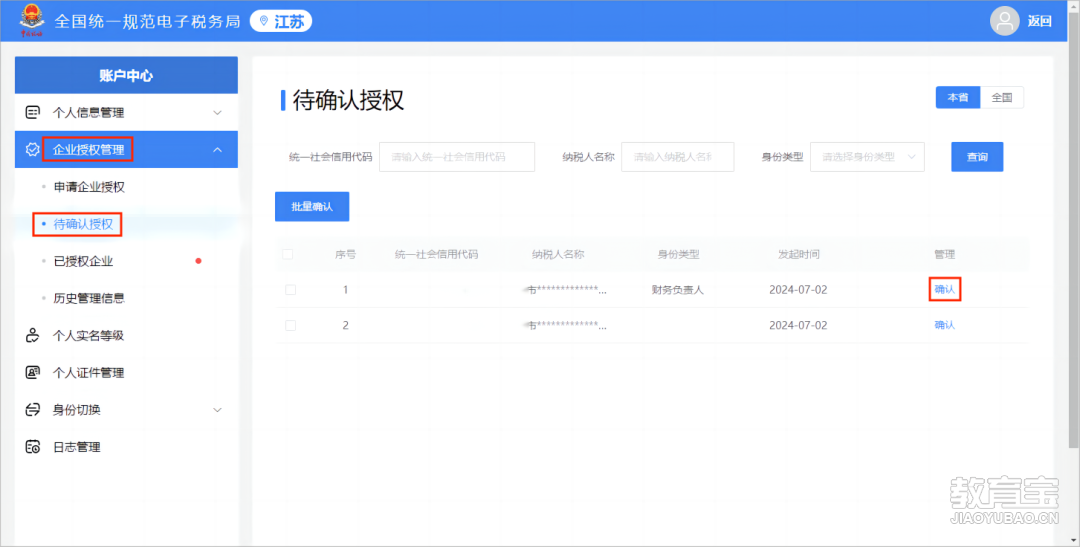This screenshot has width=1080, height=547.
Task: Click the 身份切换 swap icon
Action: (32, 410)
